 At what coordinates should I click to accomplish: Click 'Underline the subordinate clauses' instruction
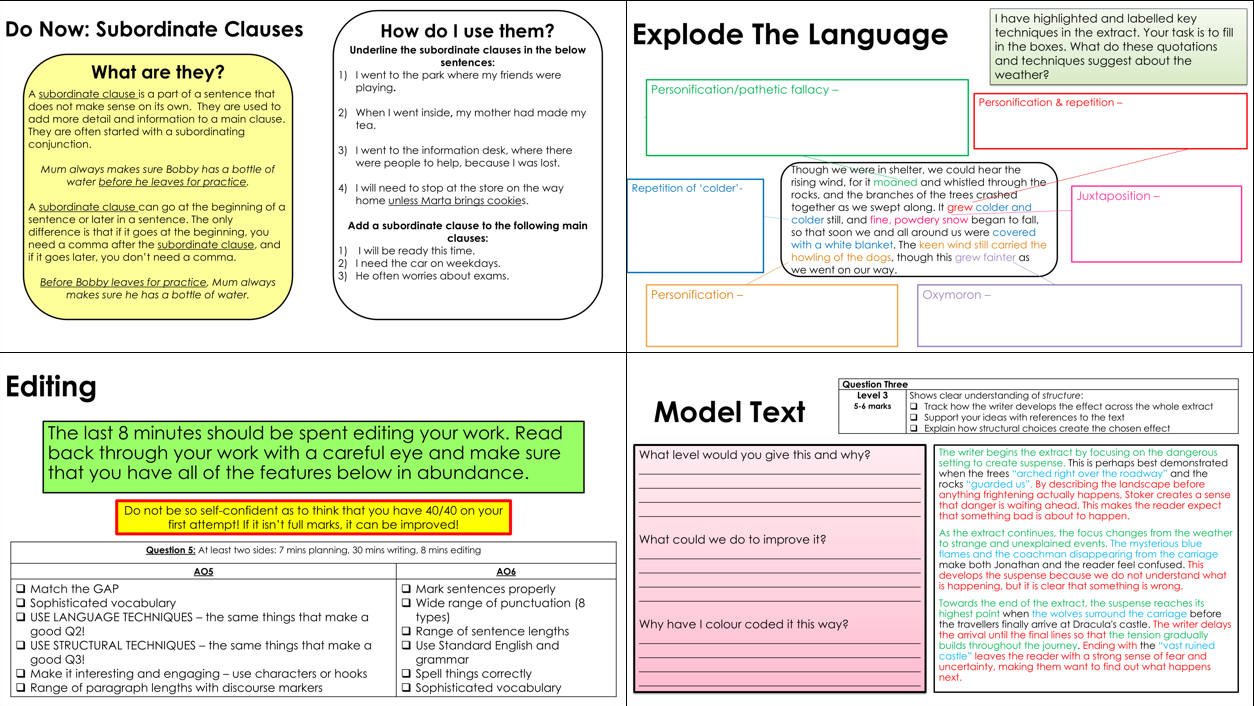468,56
